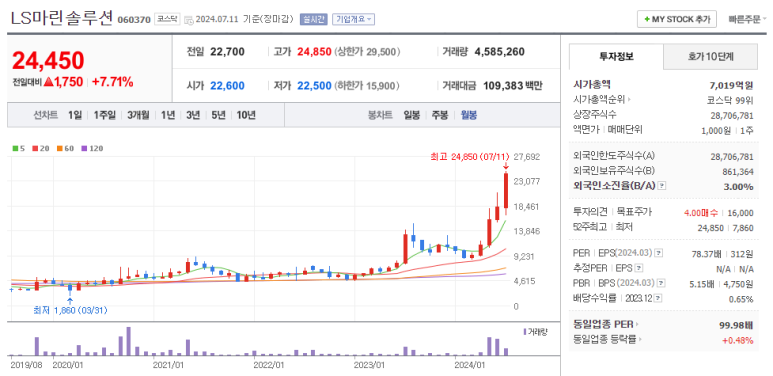Select the 10년 line chart period
Viewport: 773px width, 376px height.
pyautogui.click(x=246, y=115)
